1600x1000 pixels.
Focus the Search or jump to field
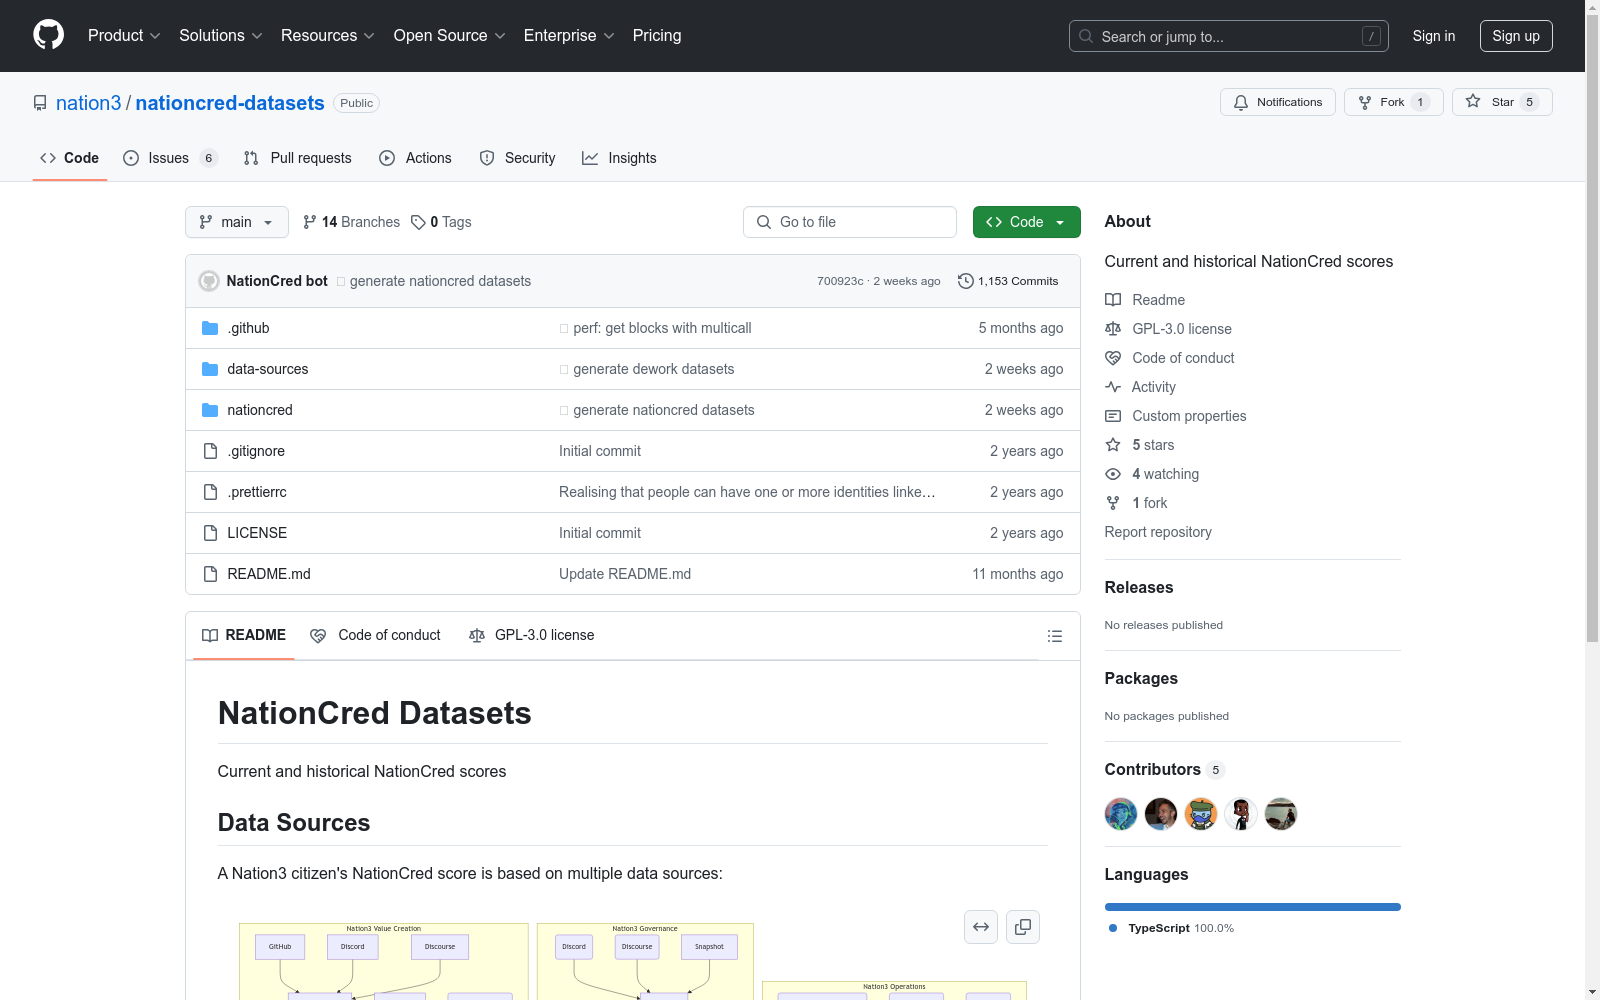tap(1229, 36)
